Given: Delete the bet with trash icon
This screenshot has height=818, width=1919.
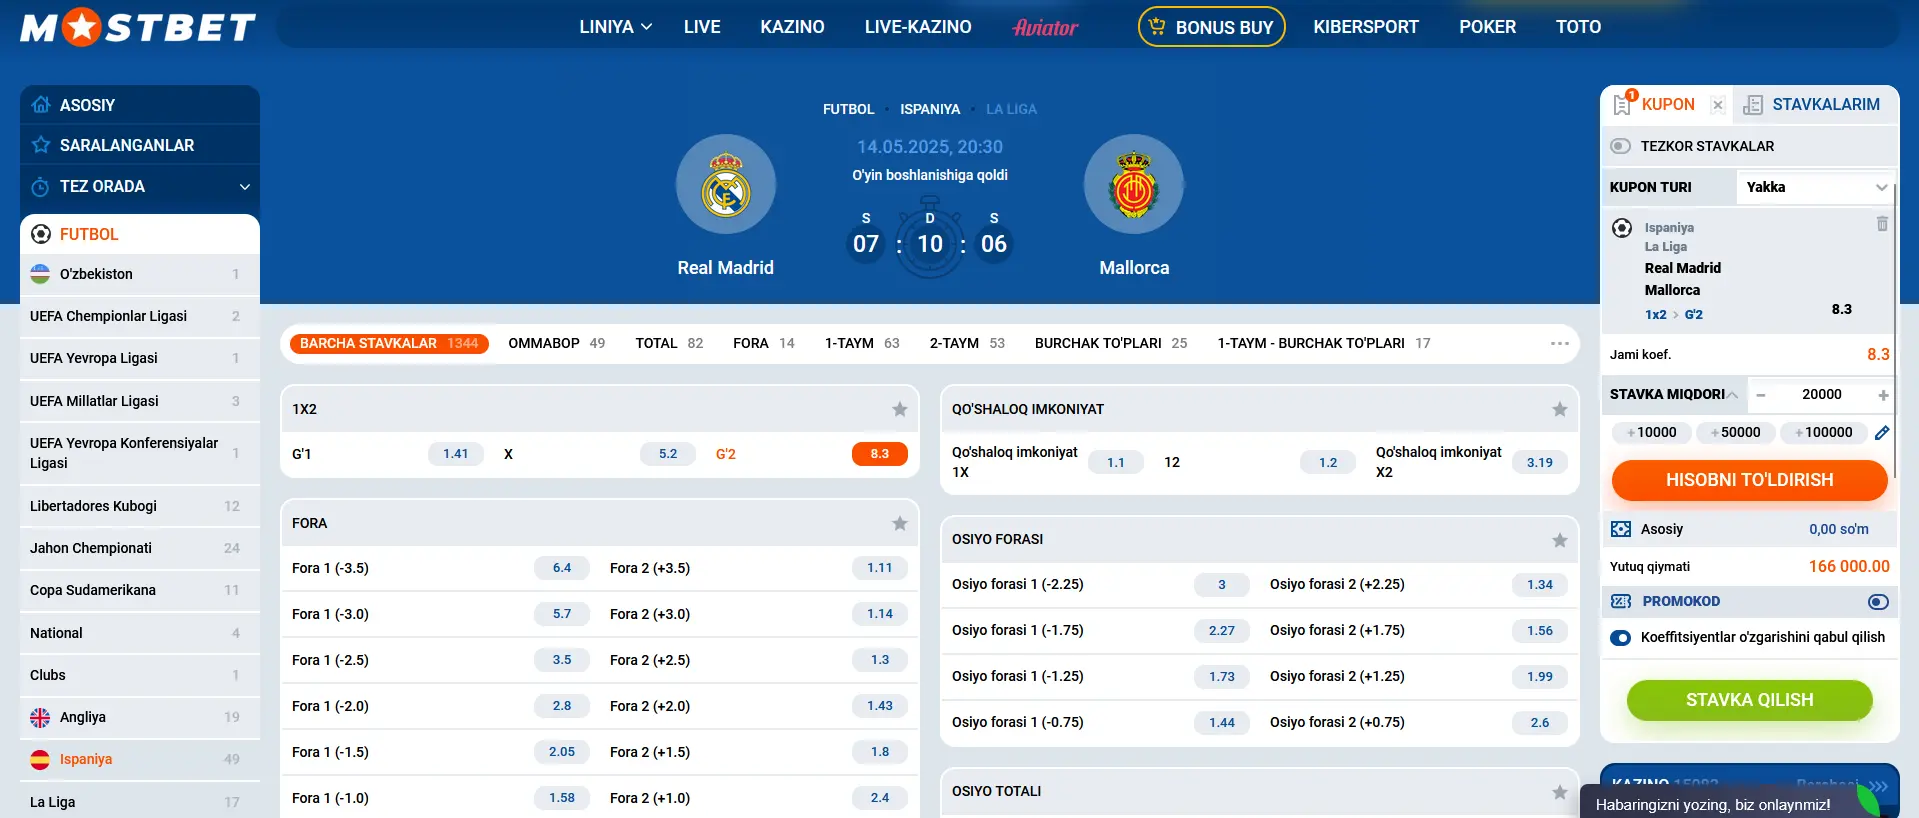Looking at the screenshot, I should tap(1882, 224).
